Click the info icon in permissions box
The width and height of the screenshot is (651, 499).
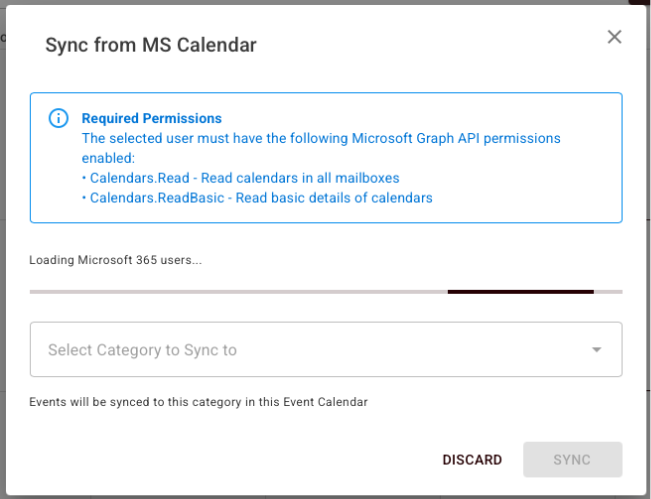59,119
